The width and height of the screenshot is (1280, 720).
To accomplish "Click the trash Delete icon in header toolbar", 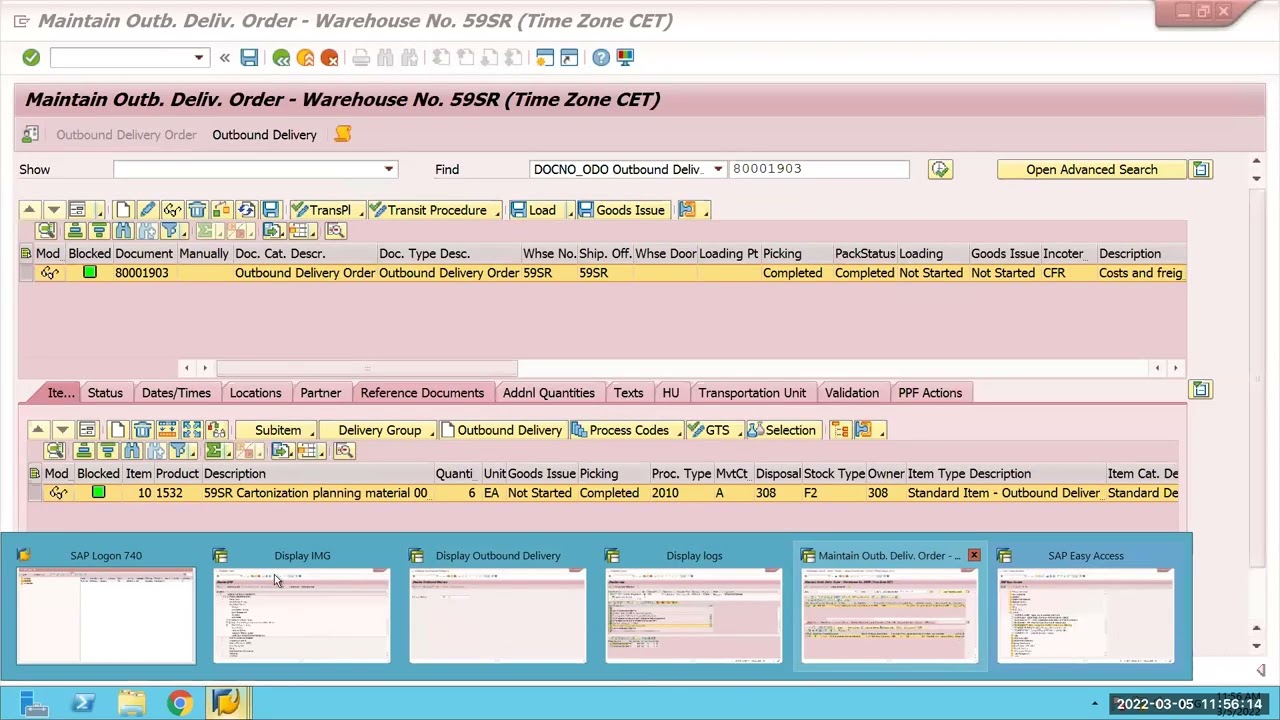I will point(197,210).
